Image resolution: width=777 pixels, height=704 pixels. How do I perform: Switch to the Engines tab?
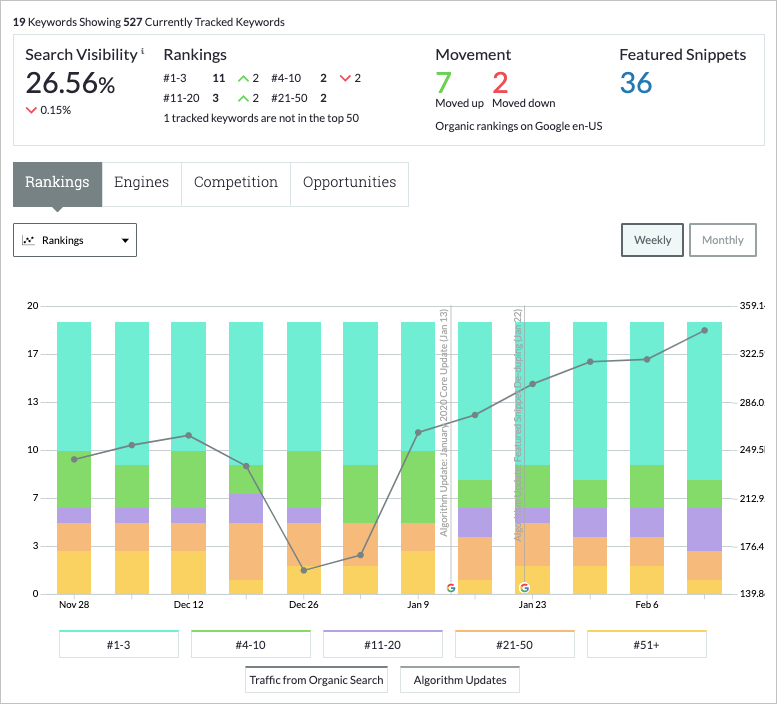click(x=141, y=183)
